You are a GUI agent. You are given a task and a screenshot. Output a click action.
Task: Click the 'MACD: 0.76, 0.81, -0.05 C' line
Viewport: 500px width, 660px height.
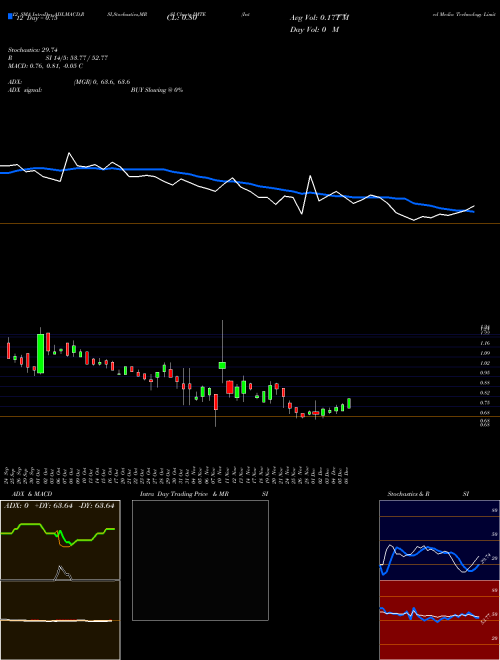click(x=45, y=66)
